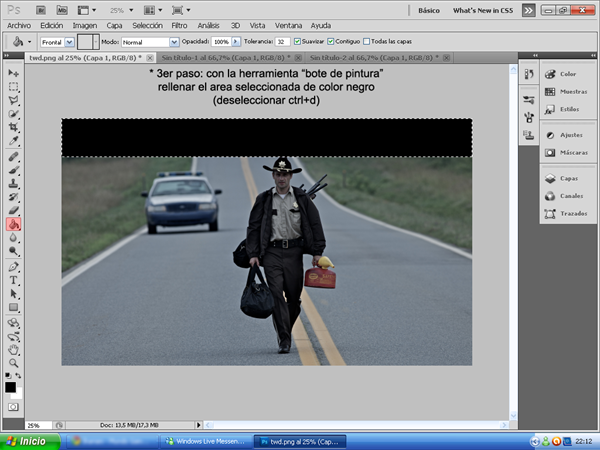
Task: Open the Capas panel
Action: (567, 178)
